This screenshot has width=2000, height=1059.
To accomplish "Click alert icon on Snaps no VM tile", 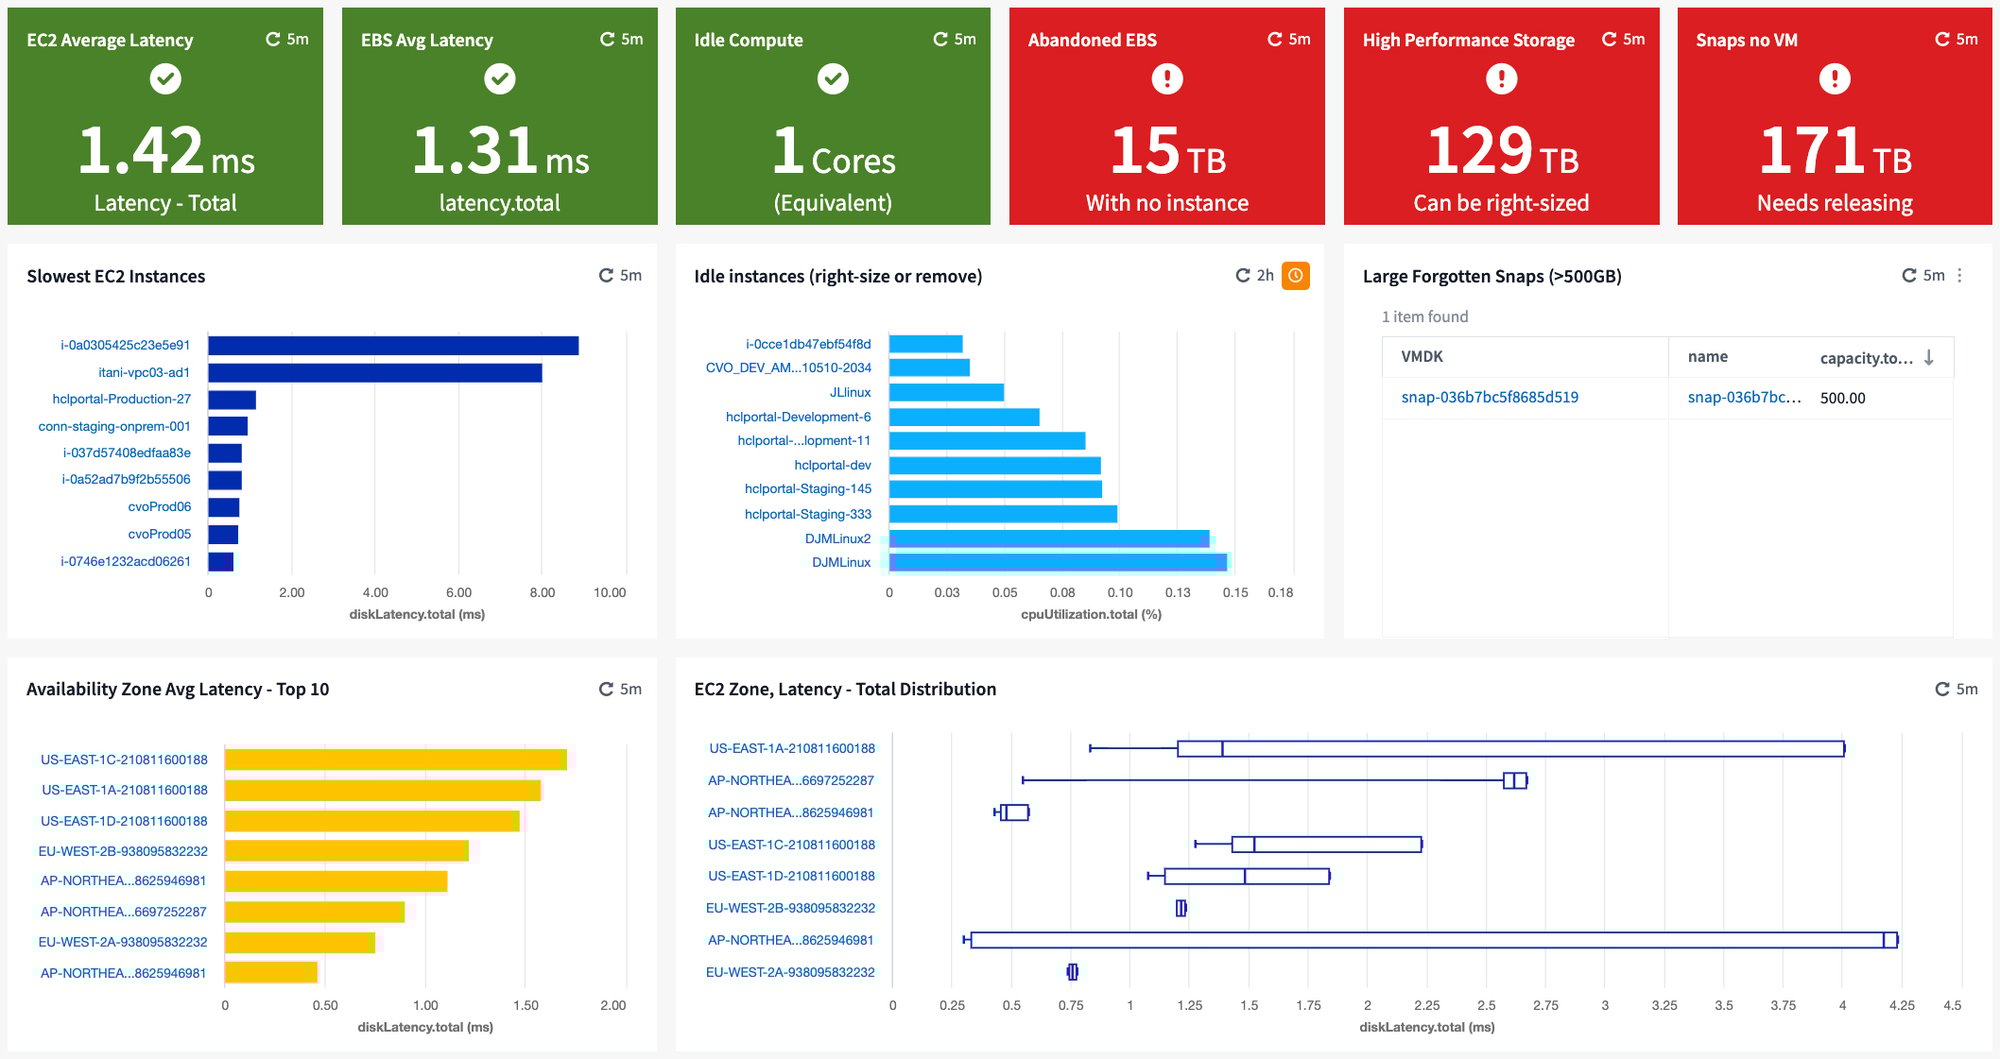I will pyautogui.click(x=1834, y=79).
